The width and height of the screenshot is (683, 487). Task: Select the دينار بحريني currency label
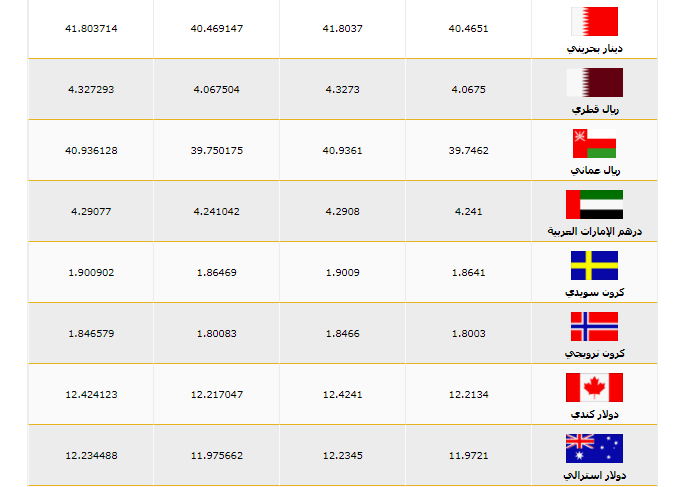[594, 47]
